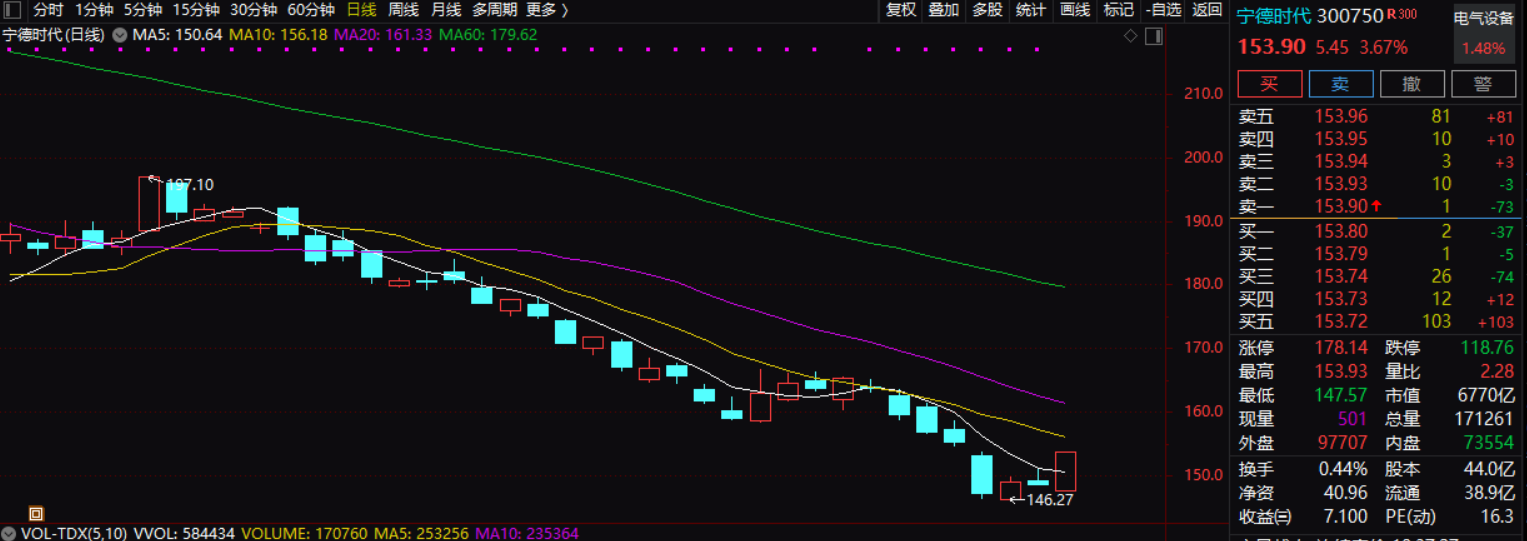Click the MA60: 179.62 legend label
Viewport: 1527px width, 541px height.
click(488, 35)
